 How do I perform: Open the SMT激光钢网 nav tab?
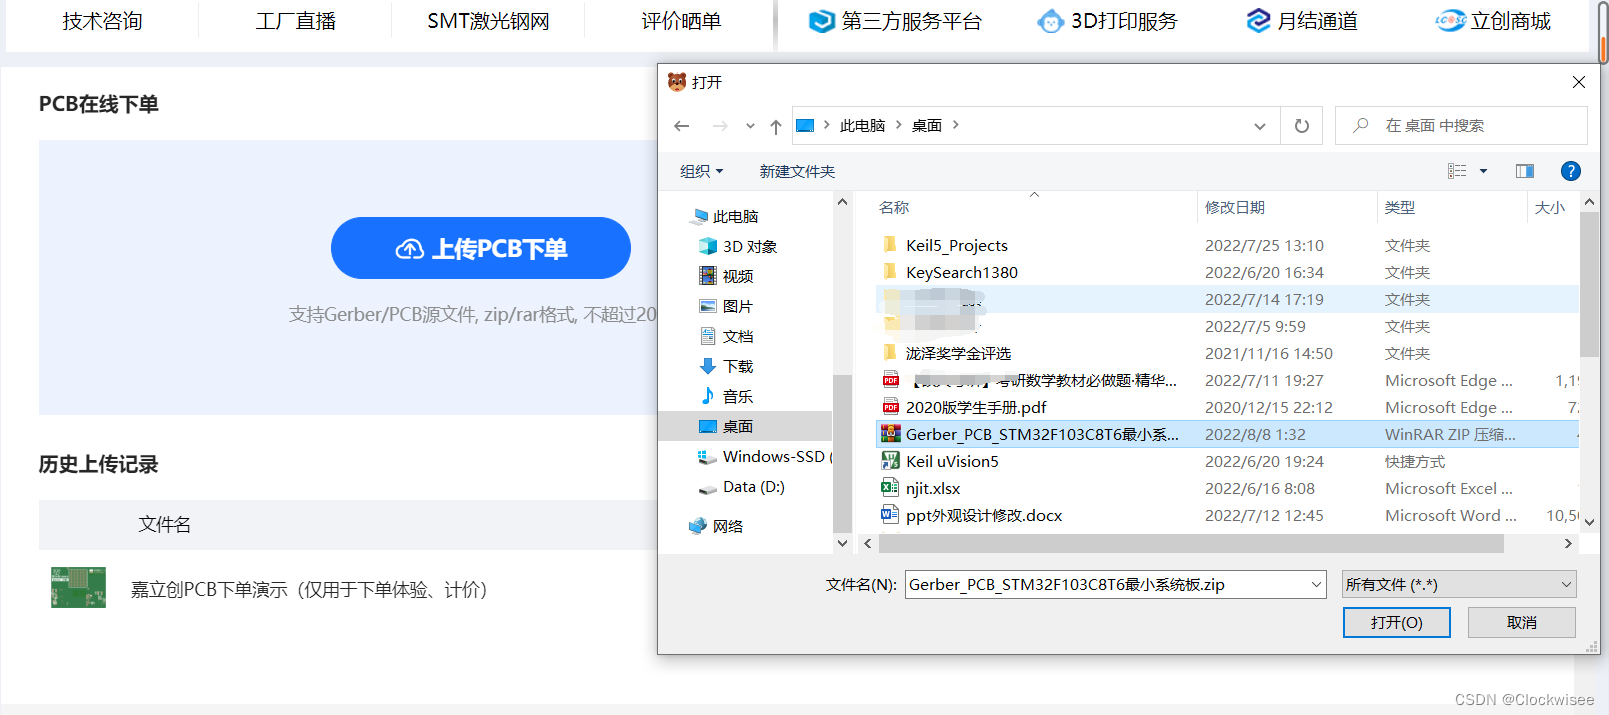[488, 21]
